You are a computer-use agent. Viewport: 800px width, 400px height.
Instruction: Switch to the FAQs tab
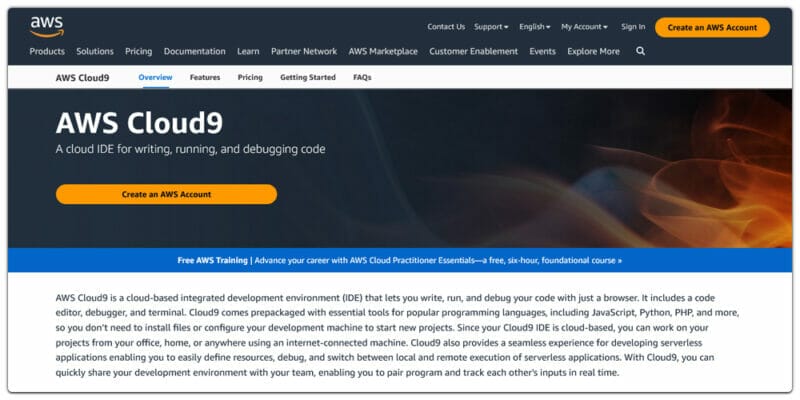click(x=362, y=78)
